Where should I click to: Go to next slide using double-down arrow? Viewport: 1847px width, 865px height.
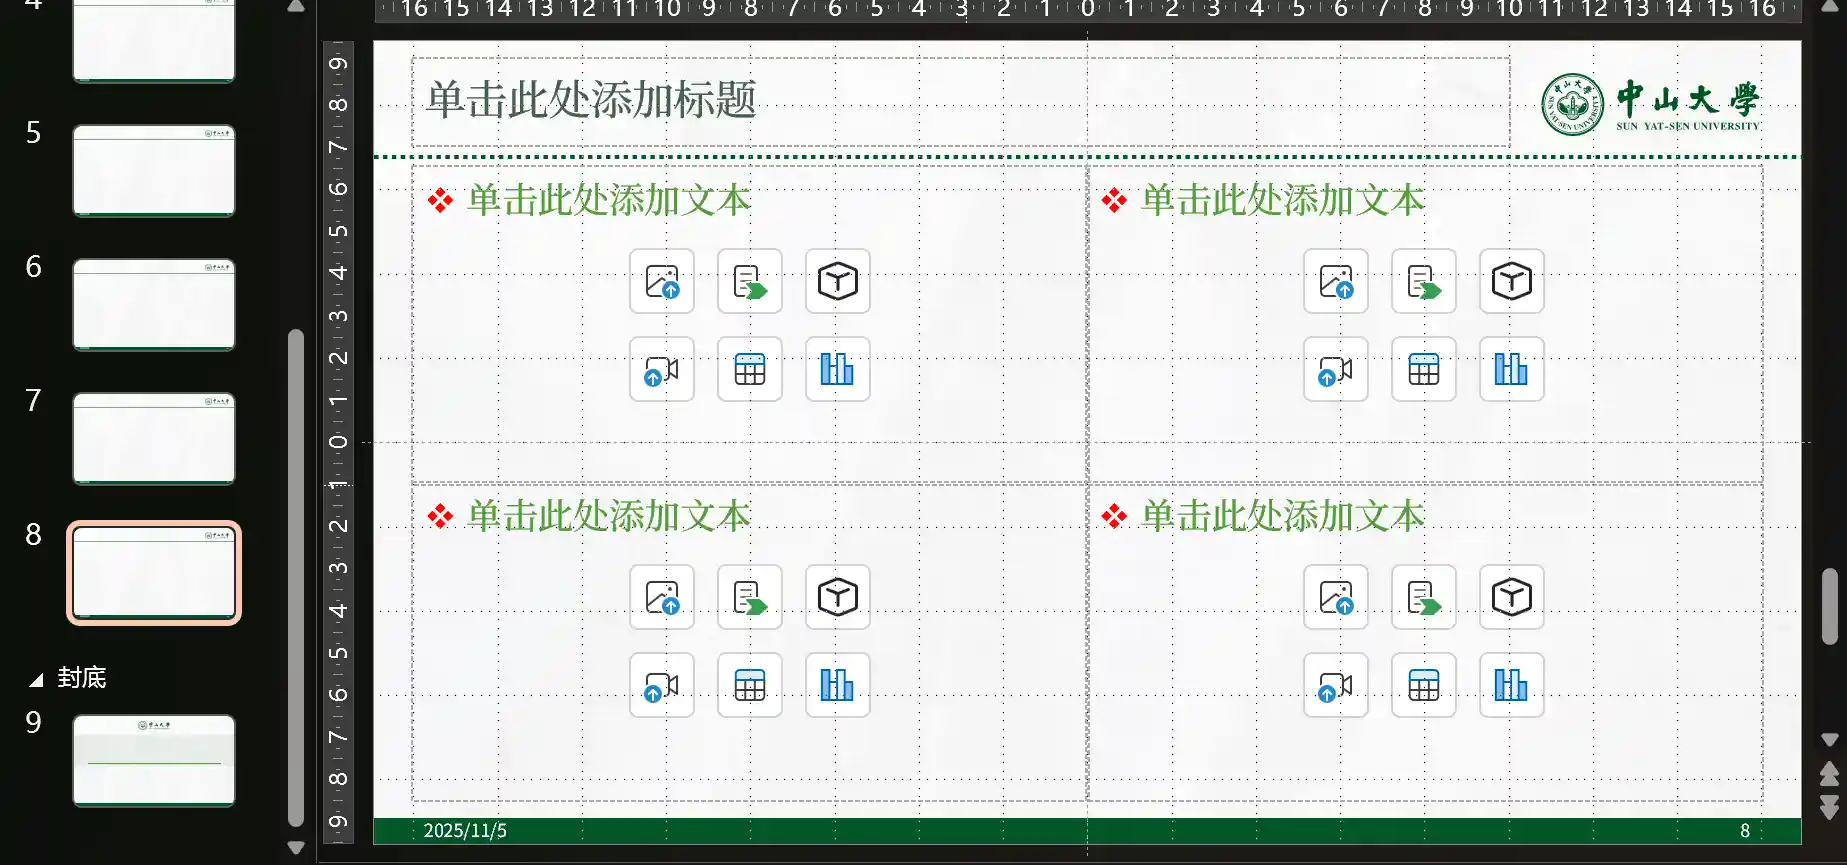point(1829,808)
